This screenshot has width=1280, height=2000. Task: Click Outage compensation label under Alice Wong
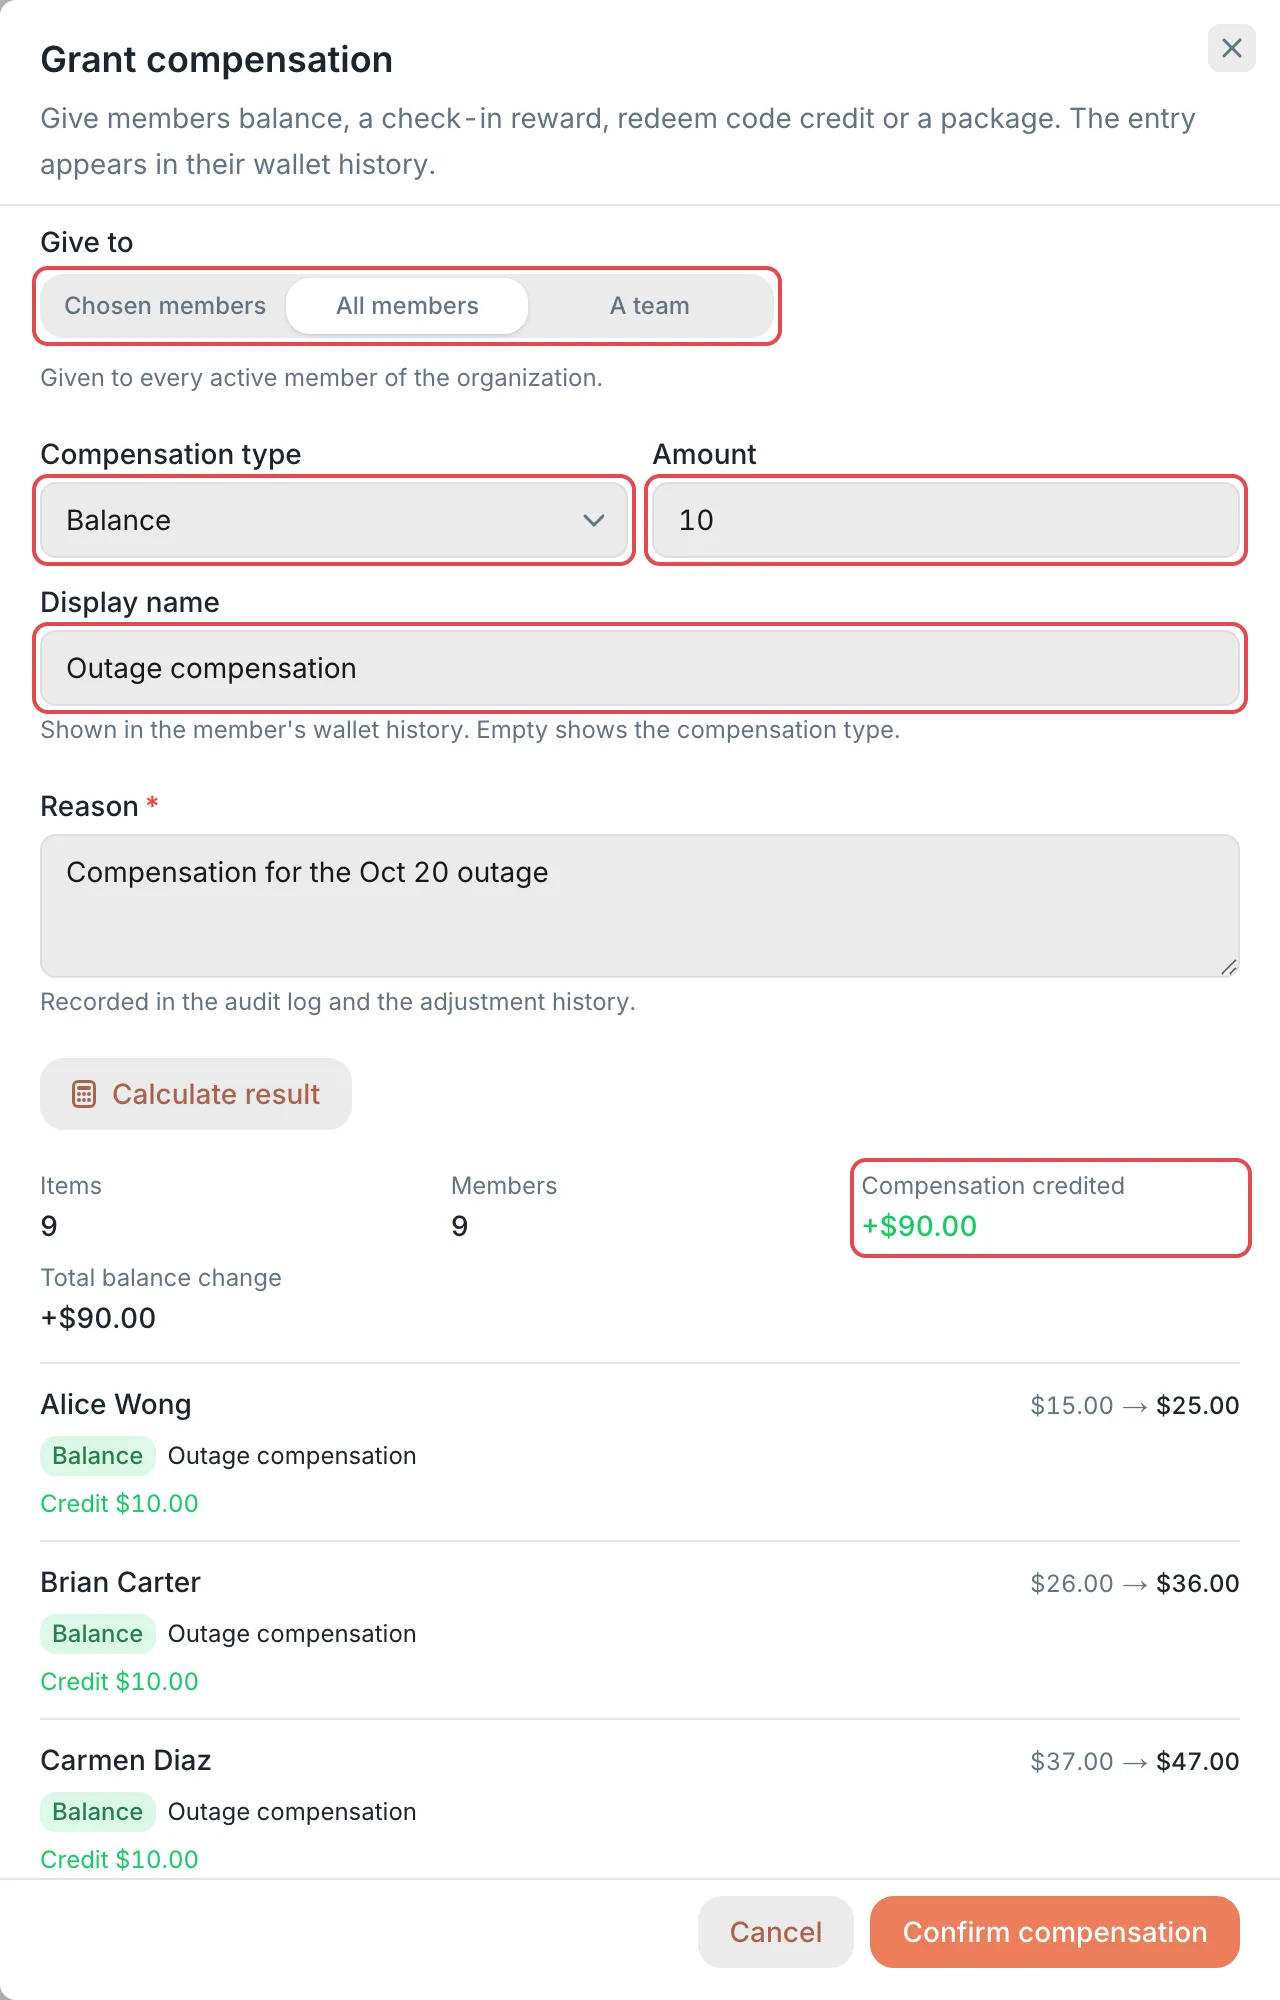[292, 1456]
